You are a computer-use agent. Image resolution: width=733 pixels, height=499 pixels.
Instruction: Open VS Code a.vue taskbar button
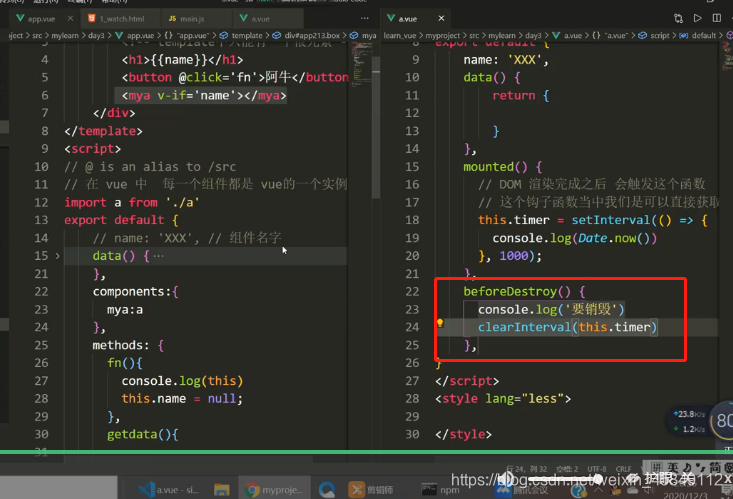(x=169, y=490)
